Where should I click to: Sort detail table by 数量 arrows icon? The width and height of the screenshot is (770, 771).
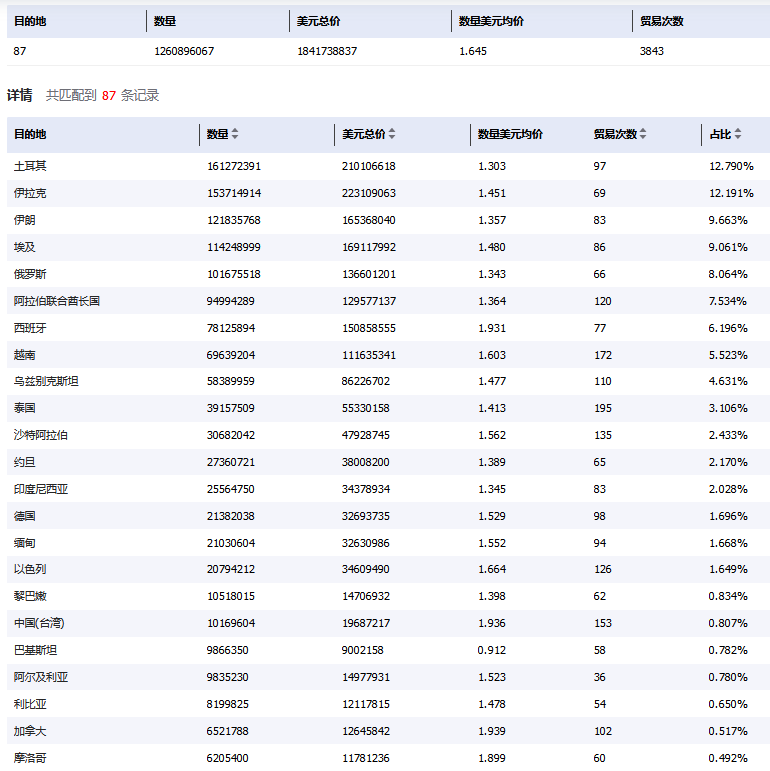(235, 134)
